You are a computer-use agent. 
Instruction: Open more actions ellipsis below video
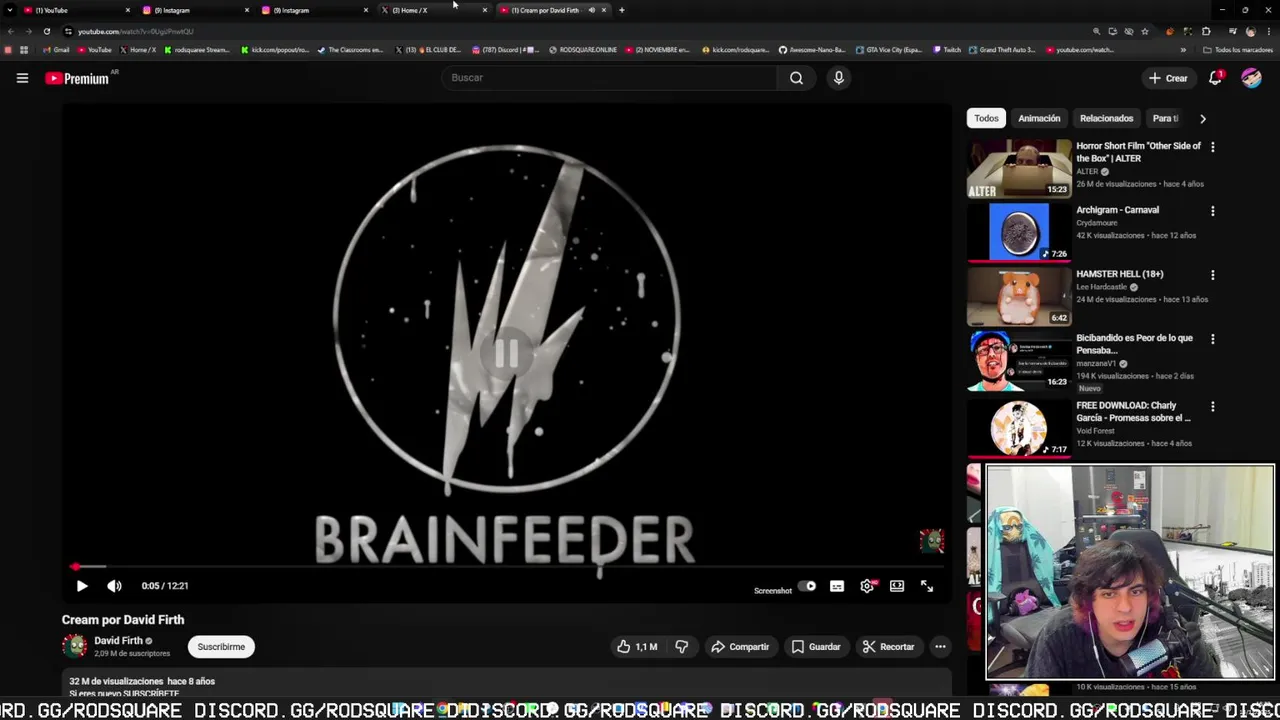(x=940, y=647)
